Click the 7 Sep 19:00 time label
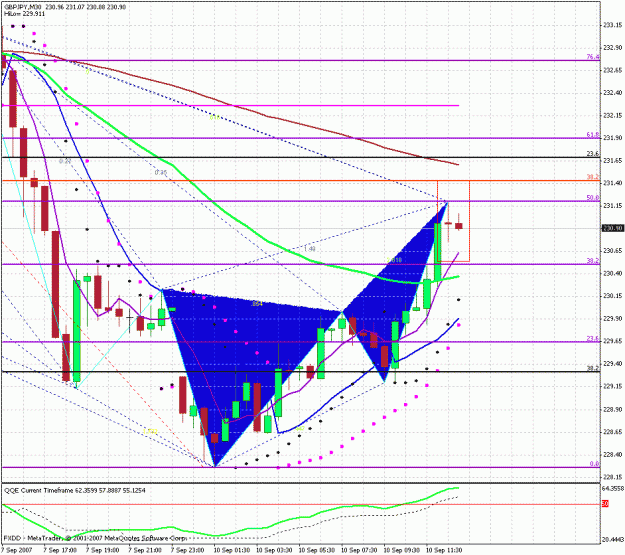Image resolution: width=625 pixels, height=555 pixels. point(102,550)
